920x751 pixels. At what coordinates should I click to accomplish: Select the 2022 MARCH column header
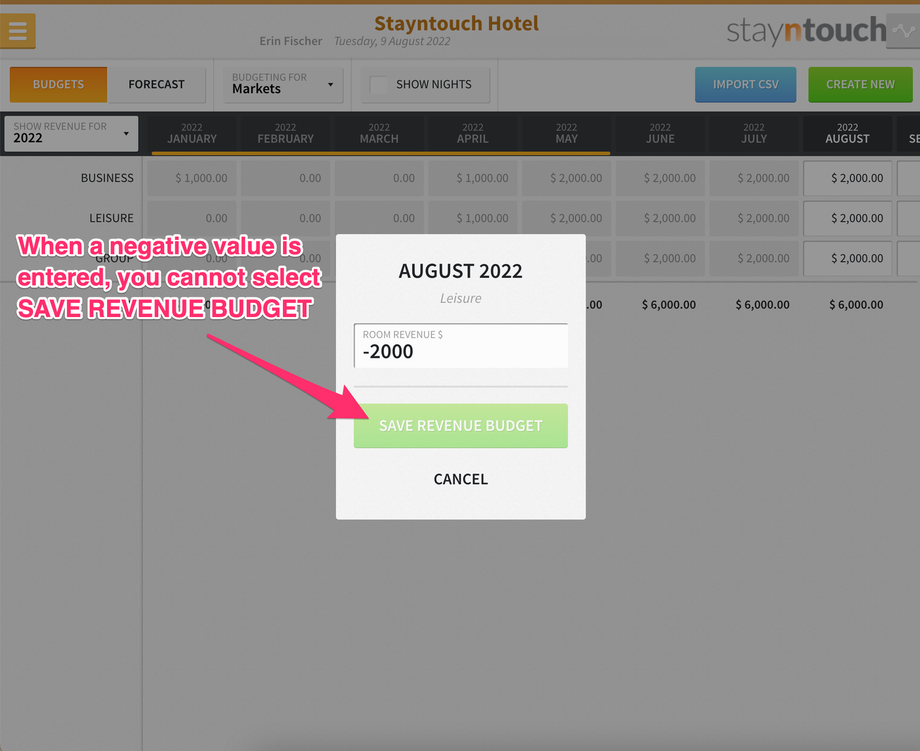point(379,133)
